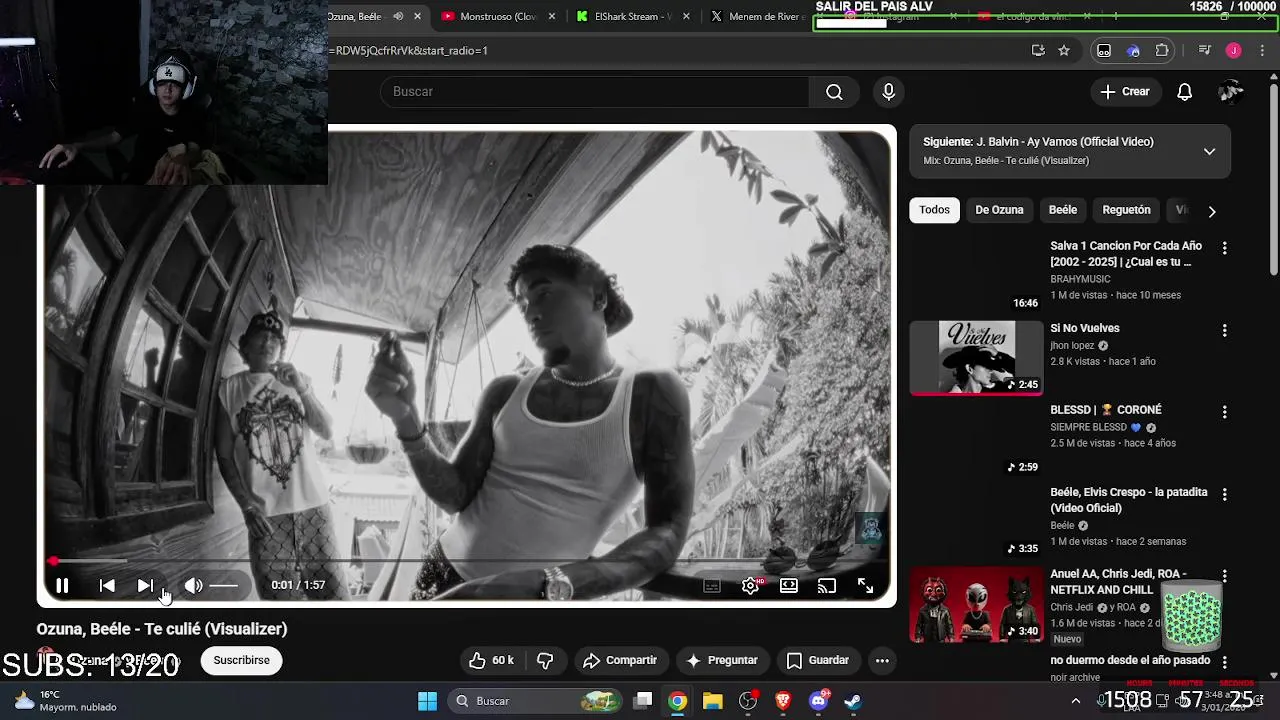Open the Chrome extensions puzzle icon
1280x720 pixels.
pyautogui.click(x=1161, y=50)
